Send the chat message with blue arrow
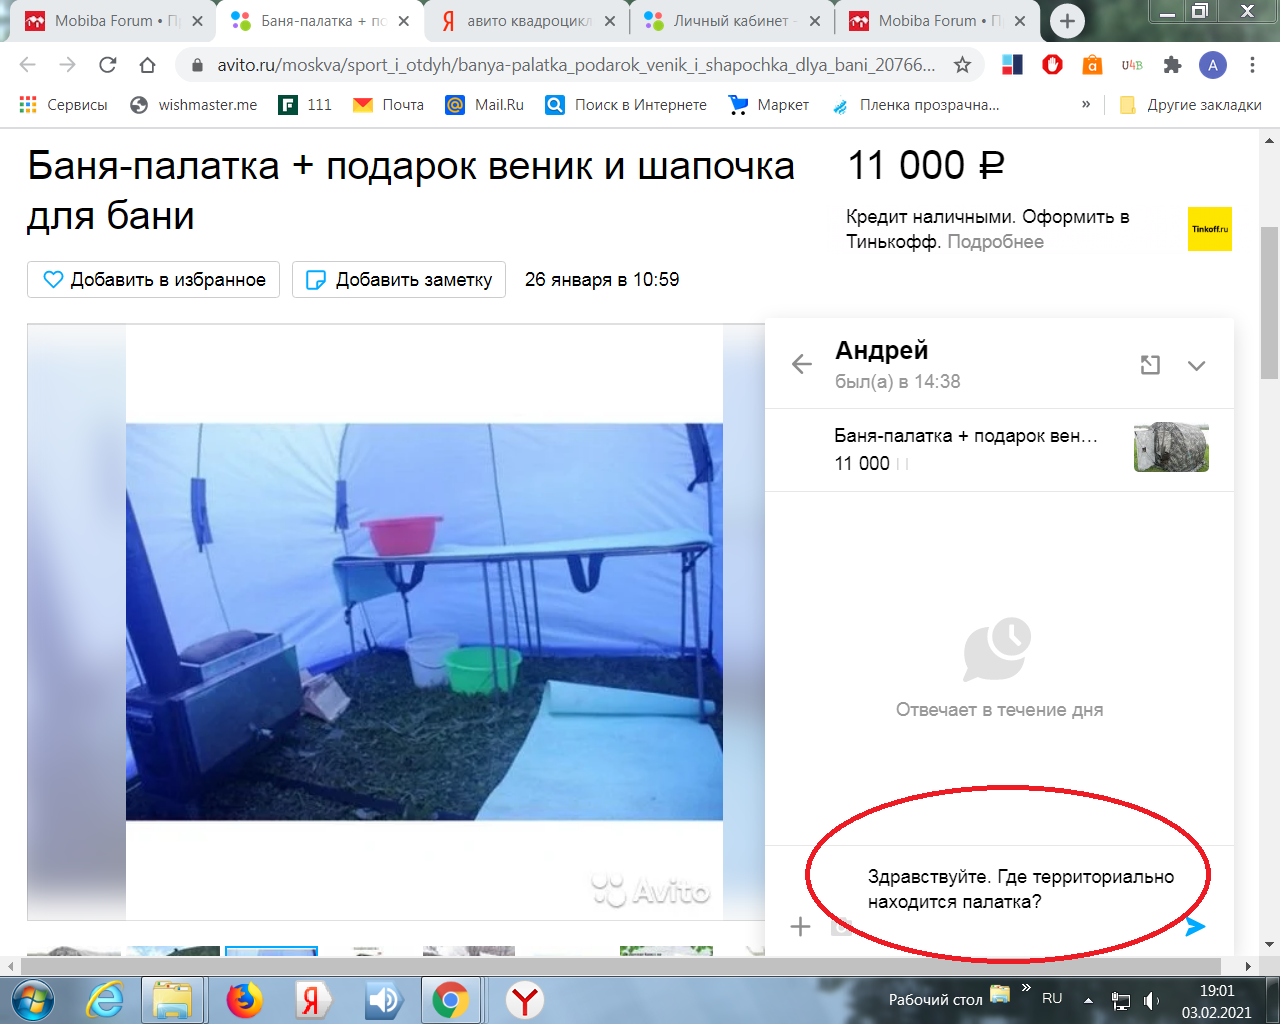 (x=1194, y=927)
